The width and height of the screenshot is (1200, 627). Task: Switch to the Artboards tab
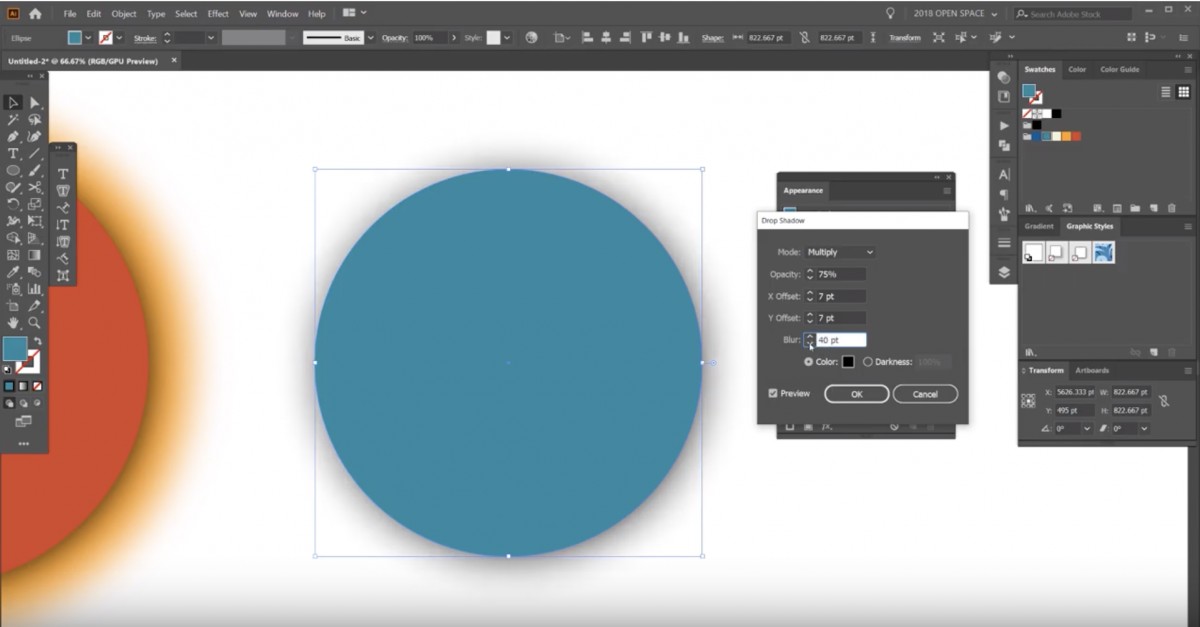(x=1091, y=370)
